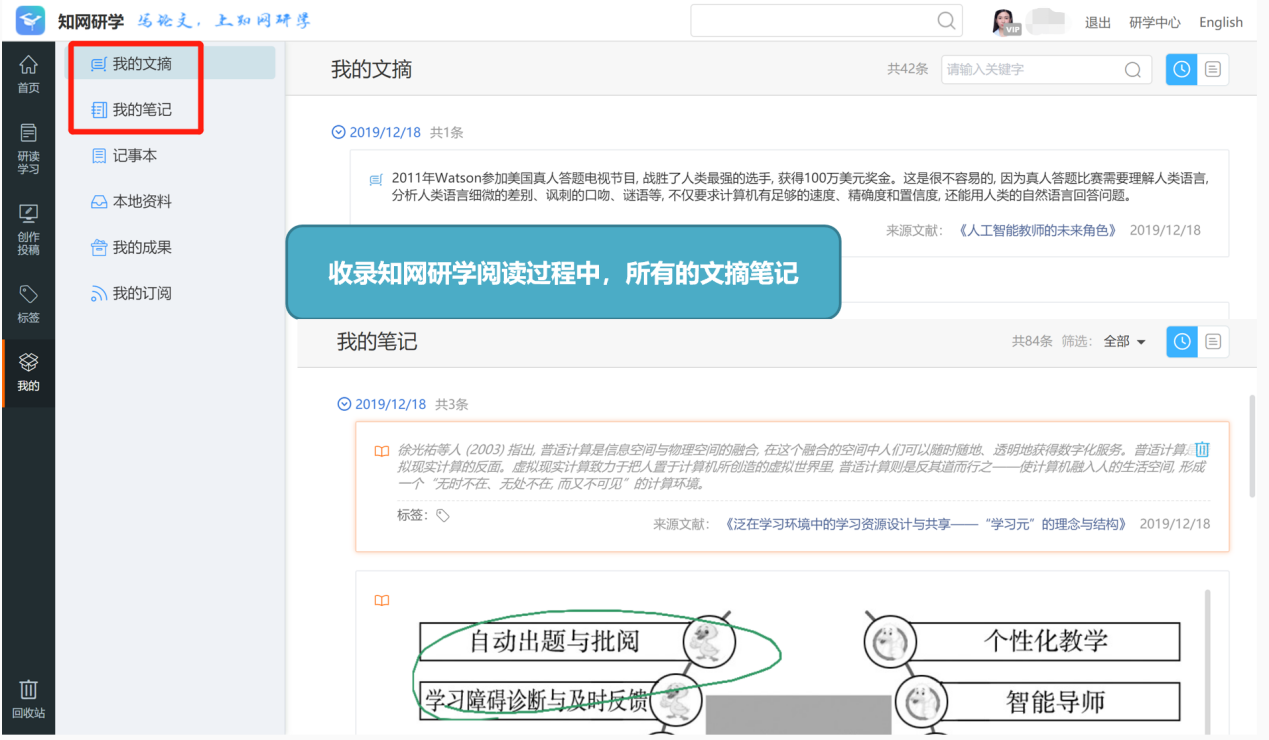Collapse the 2019/12/18 group in 我的文摘

[x=338, y=132]
